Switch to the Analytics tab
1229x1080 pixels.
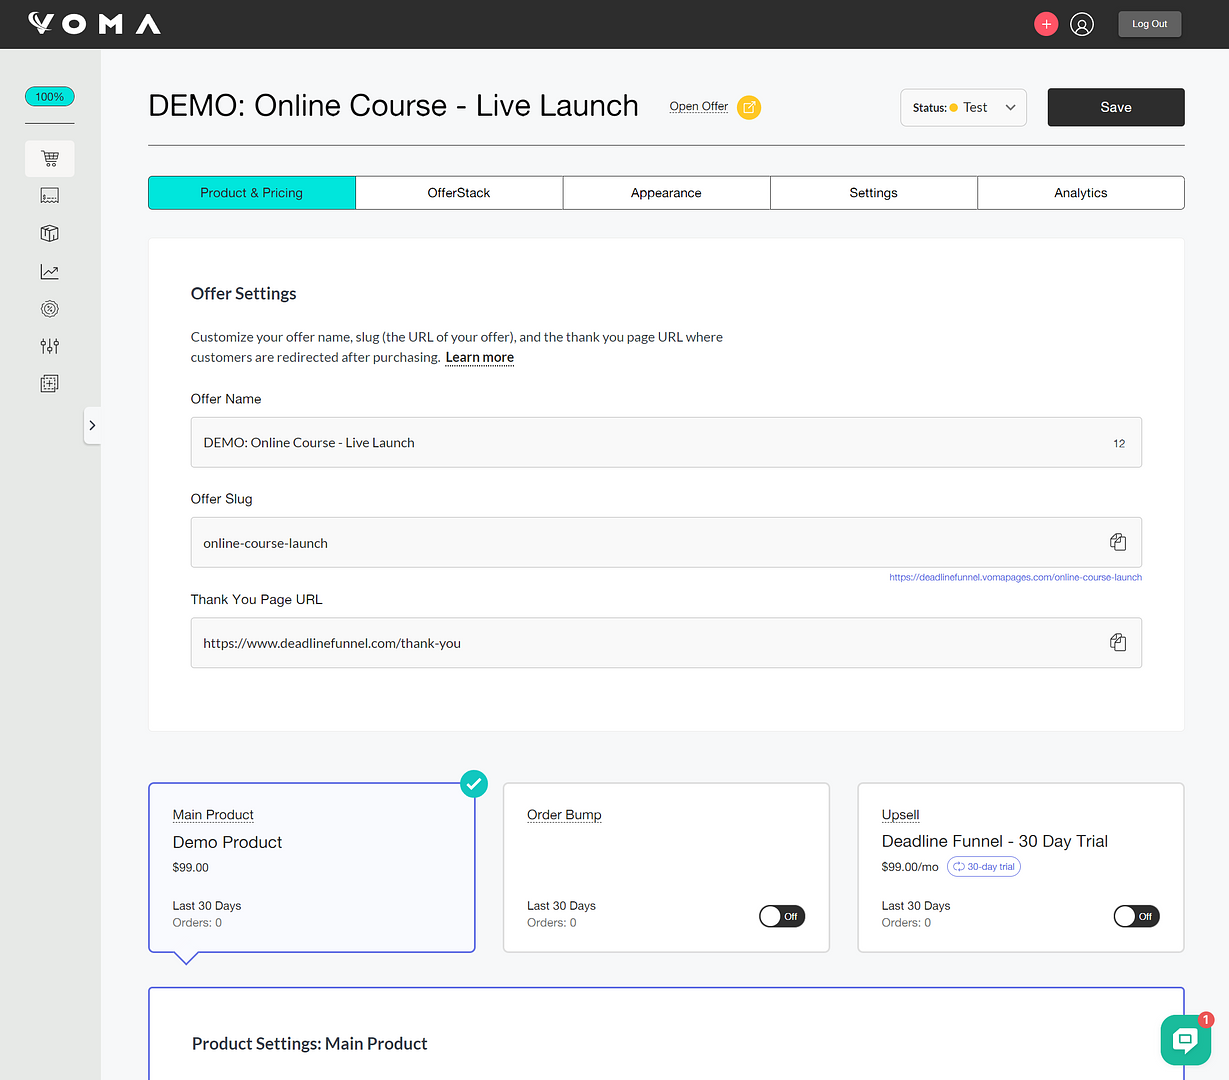[1081, 193]
